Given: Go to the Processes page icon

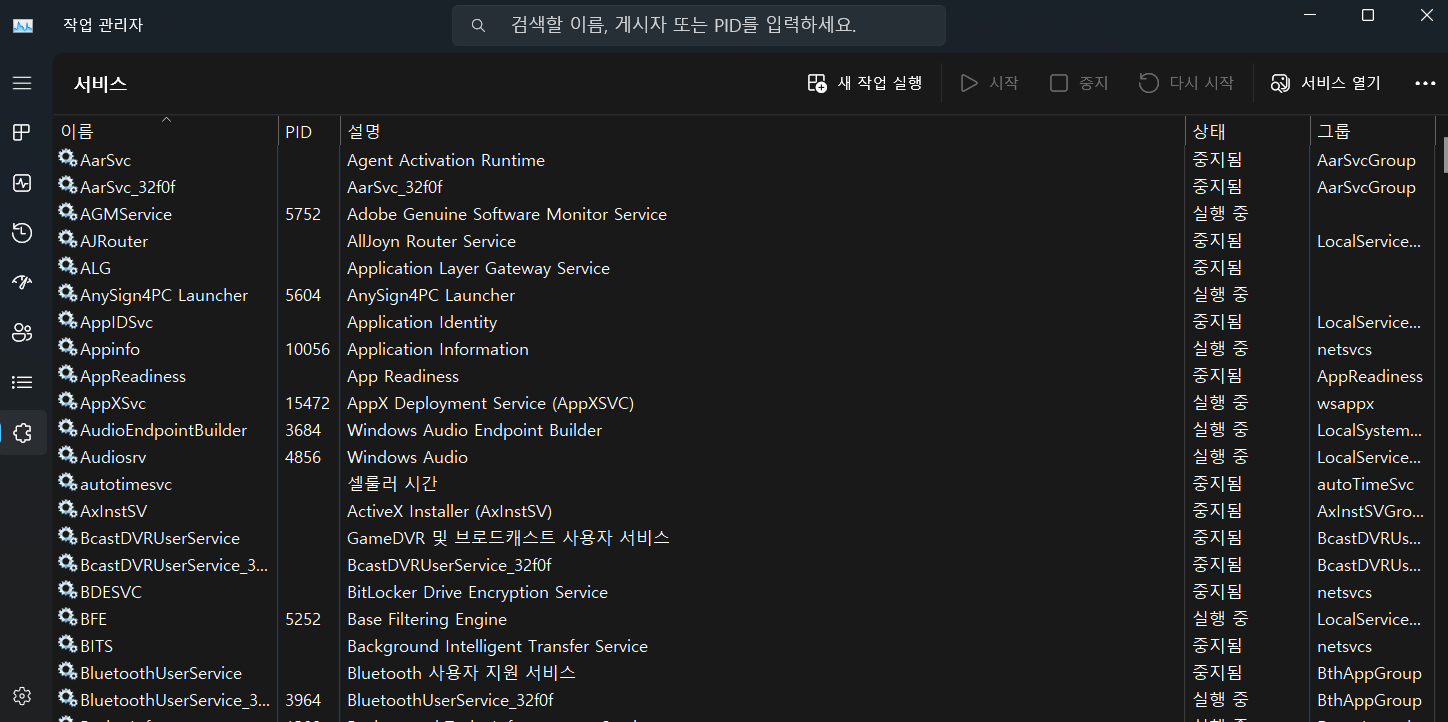Looking at the screenshot, I should pyautogui.click(x=22, y=133).
